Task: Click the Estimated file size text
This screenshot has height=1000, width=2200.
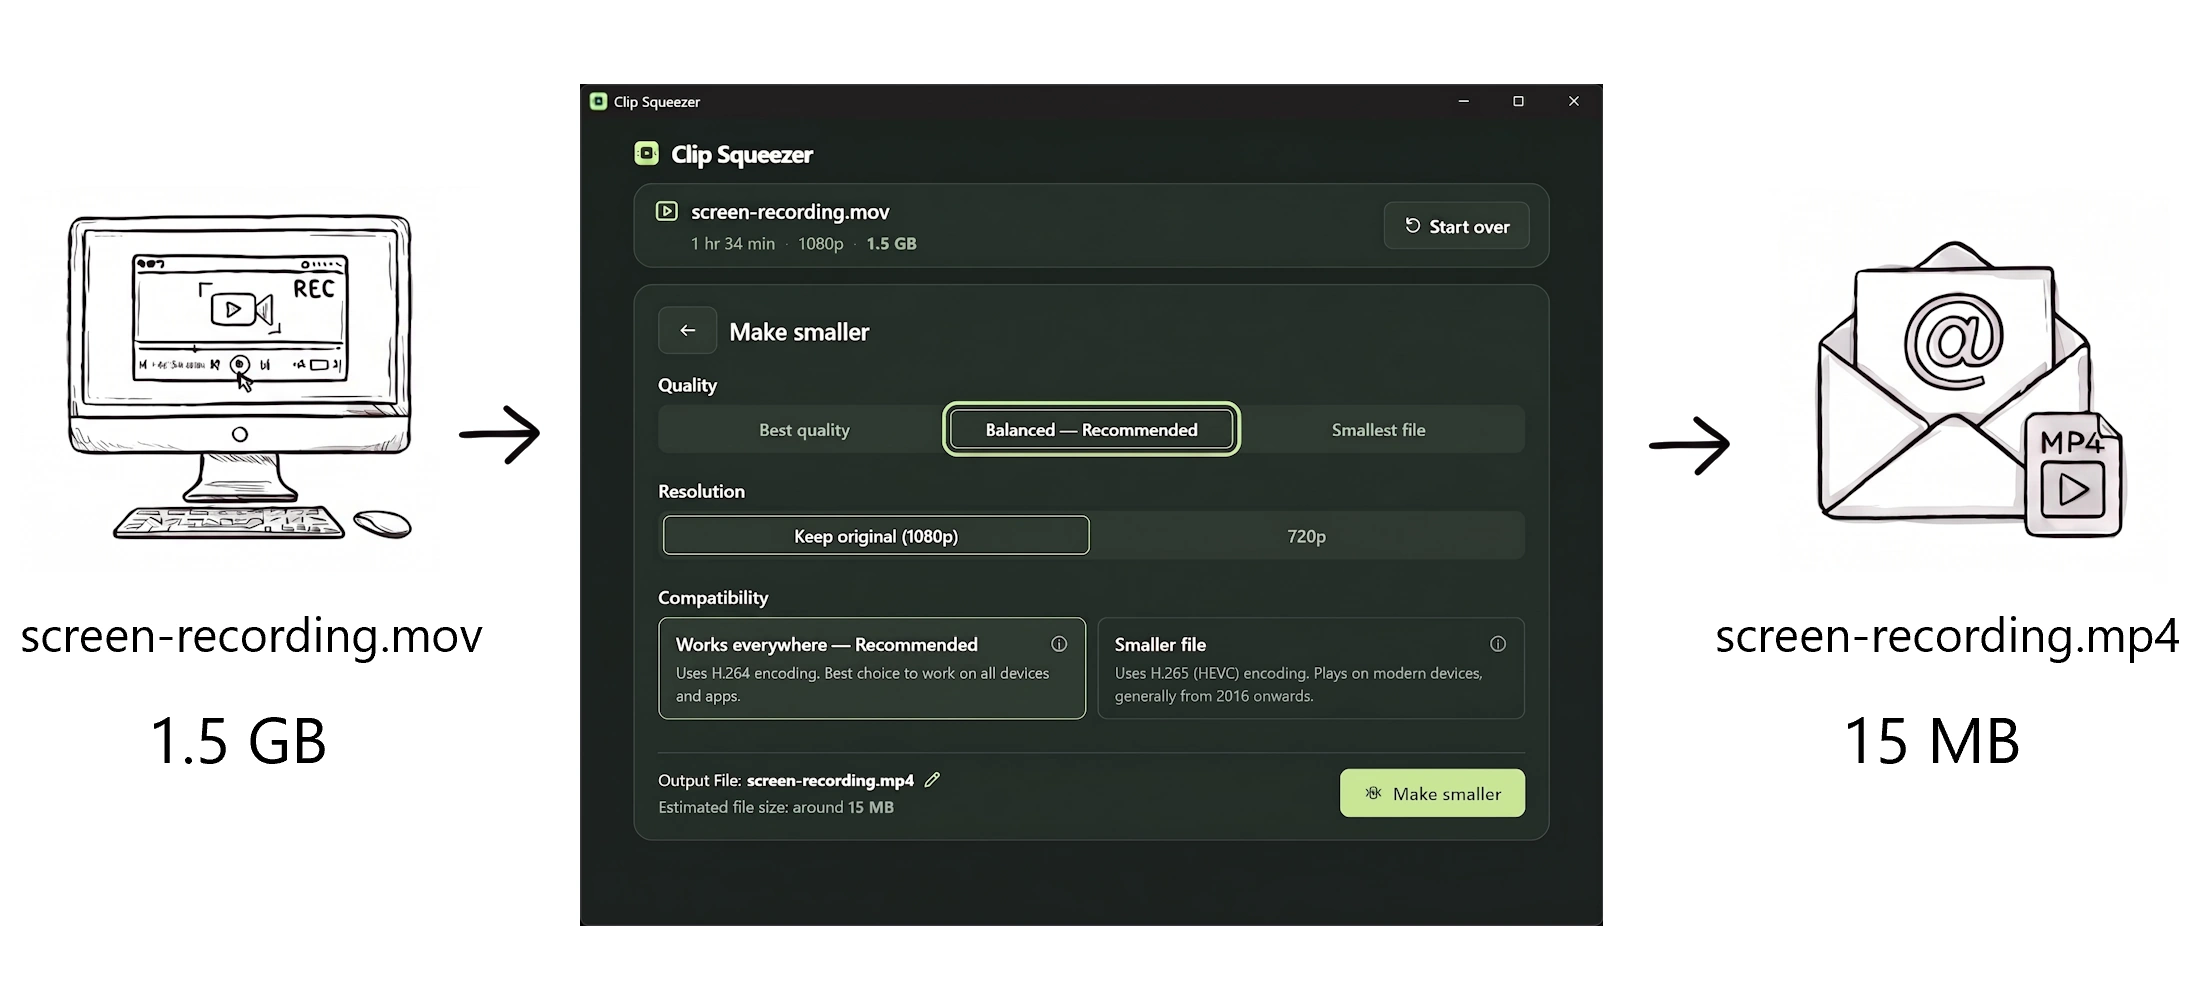Action: pyautogui.click(x=776, y=807)
